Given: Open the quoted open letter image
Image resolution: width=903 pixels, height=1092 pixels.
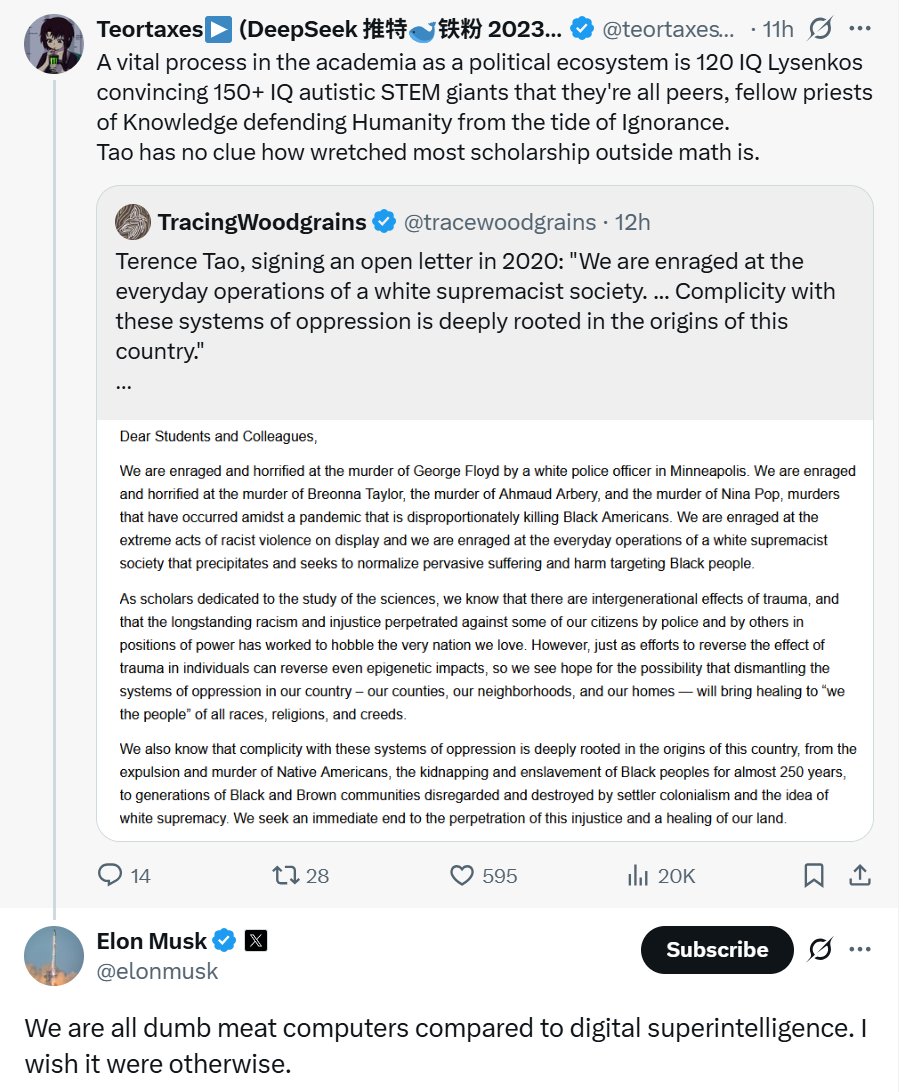Looking at the screenshot, I should coord(485,630).
